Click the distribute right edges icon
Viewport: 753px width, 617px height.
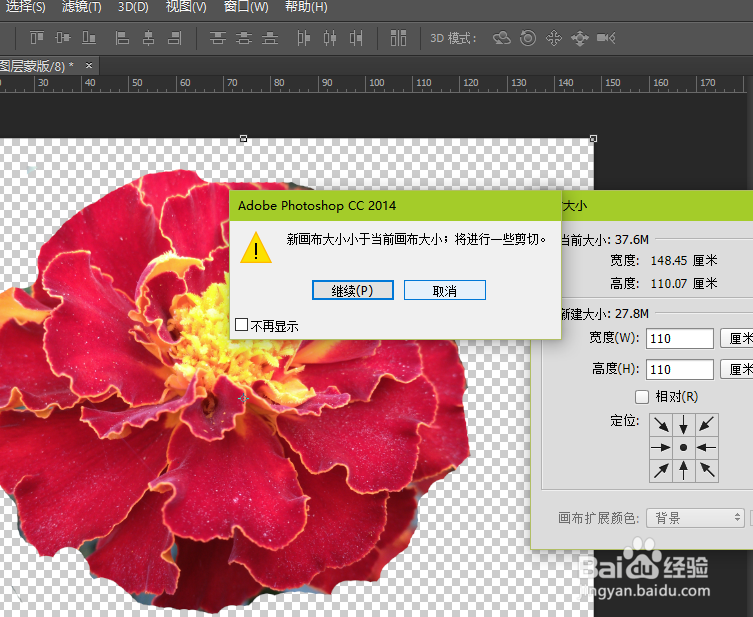tap(355, 37)
